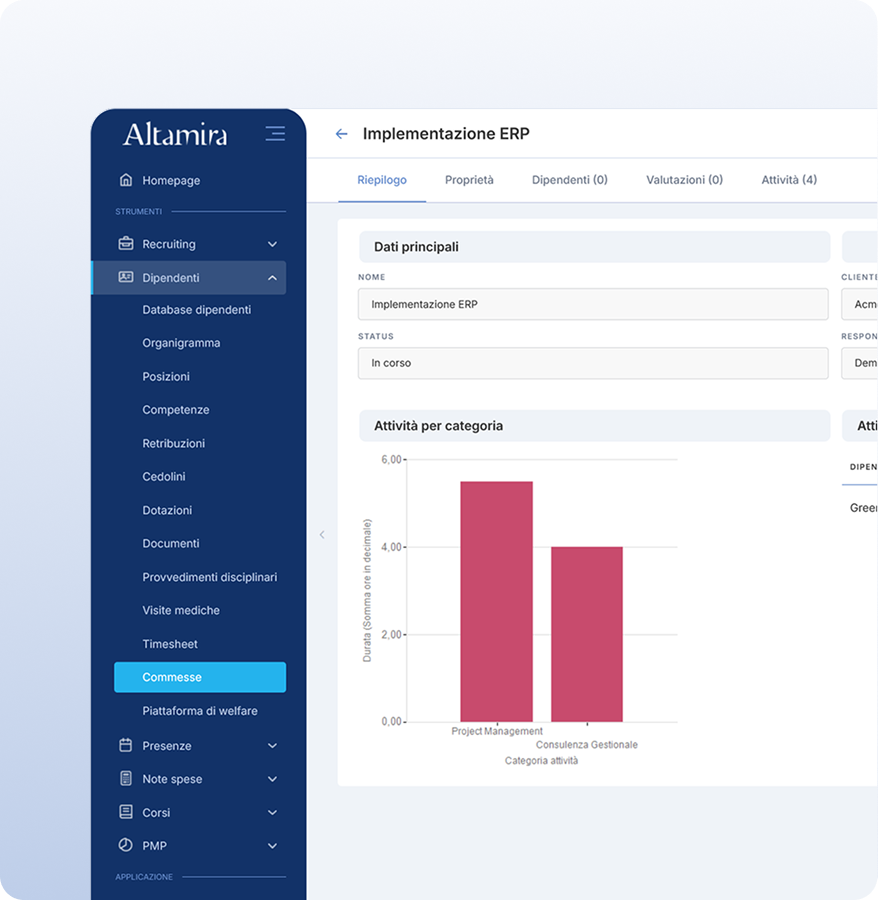
Task: Collapse sidebar using the left edge arrow
Action: tap(322, 535)
